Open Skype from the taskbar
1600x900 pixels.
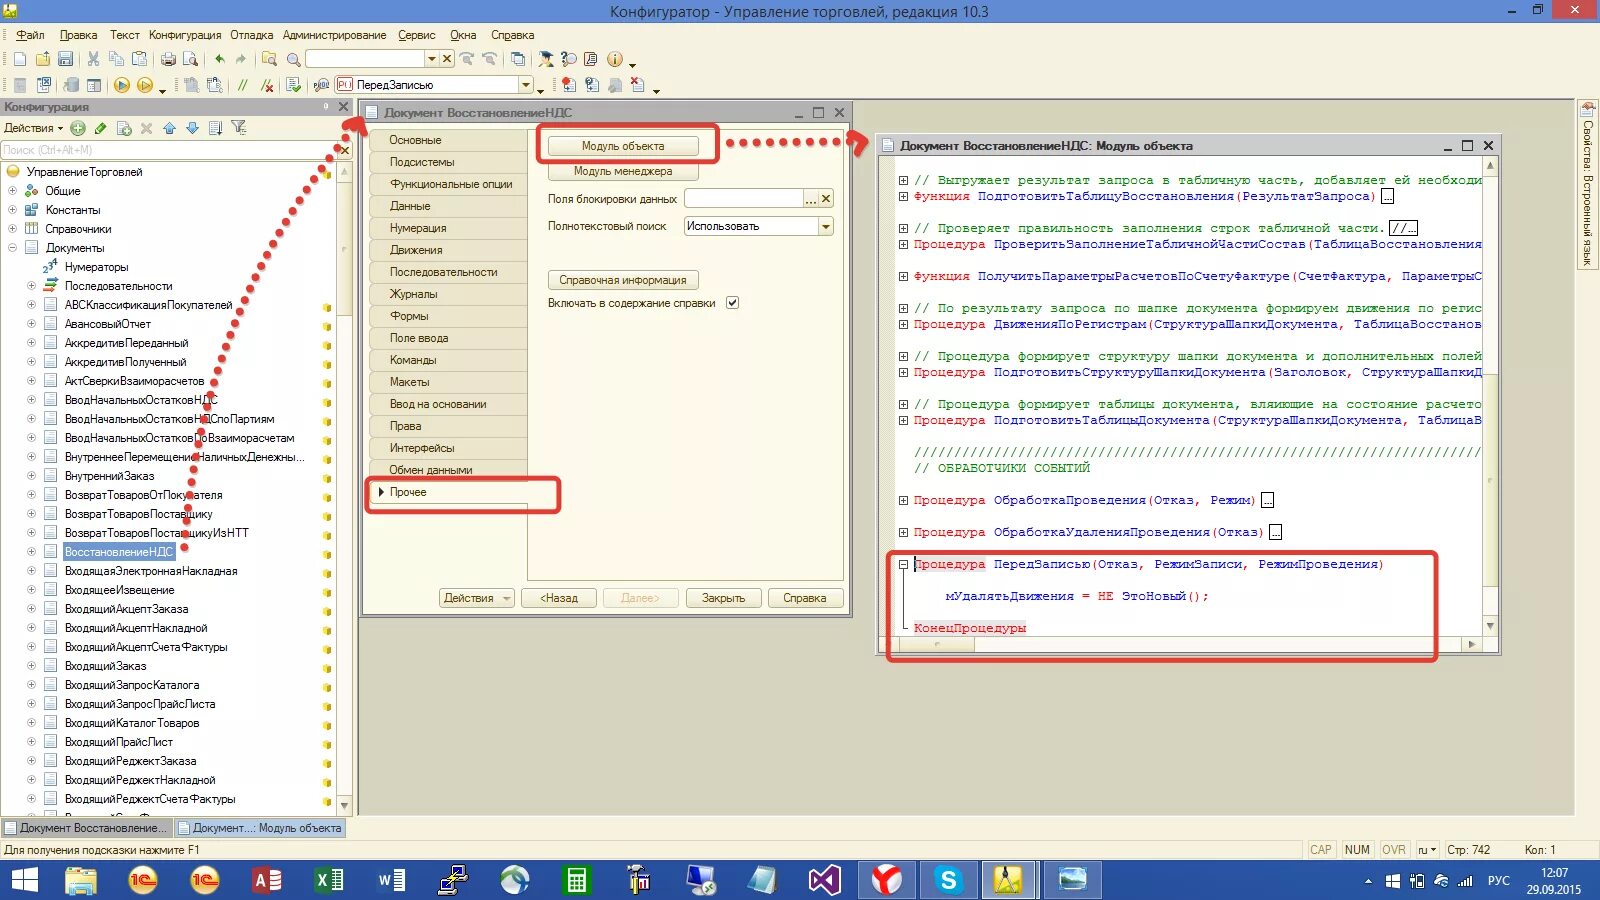pos(949,881)
